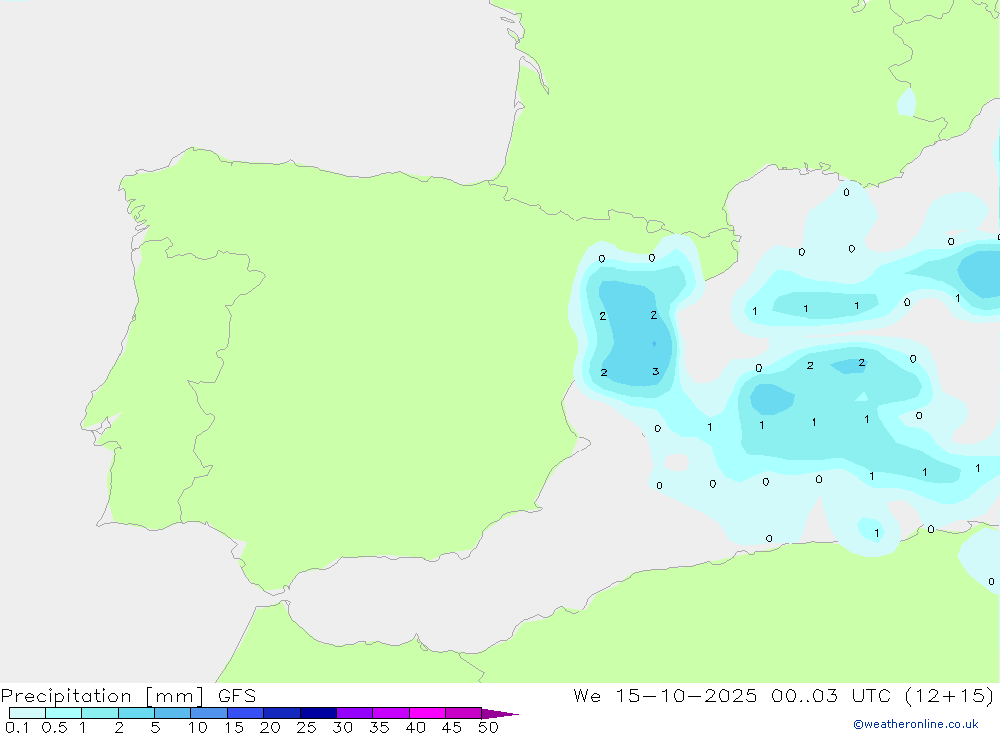The width and height of the screenshot is (1000, 733).
Task: Select the 20–25 mm legend color swatch
Action: coord(282,713)
